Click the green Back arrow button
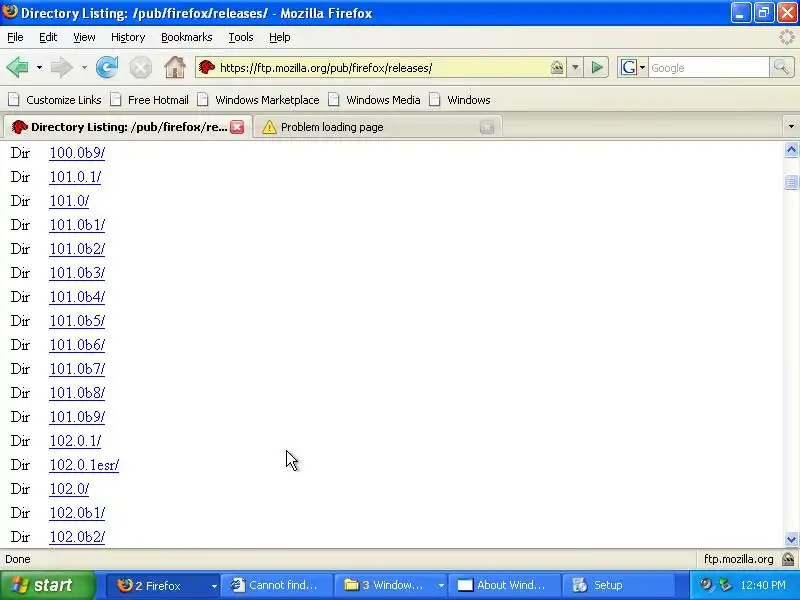This screenshot has height=600, width=800. click(17, 67)
